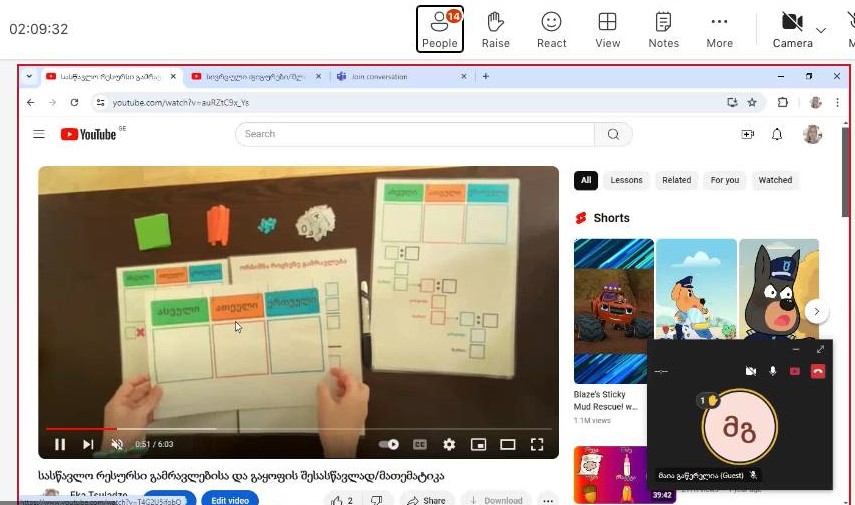Screen dimensions: 855x505
Task: Click the Edit video button
Action: coord(229,499)
